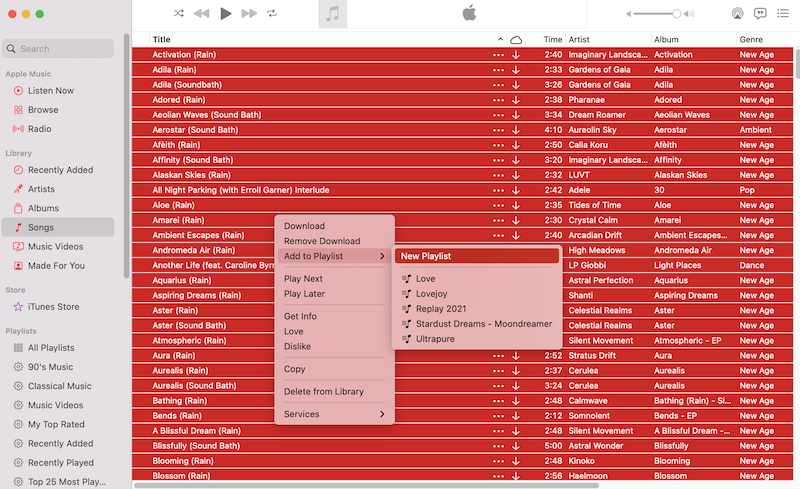Open Listen Now in the sidebar
The image size is (800, 489).
tap(50, 91)
